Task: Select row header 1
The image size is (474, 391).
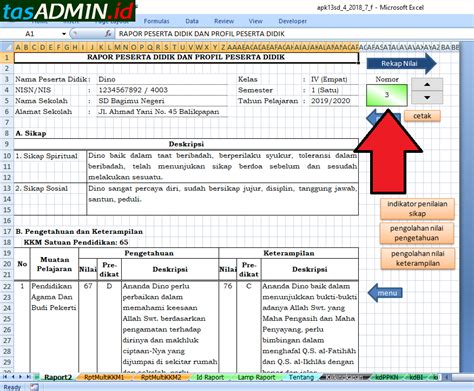Action: pos(7,57)
